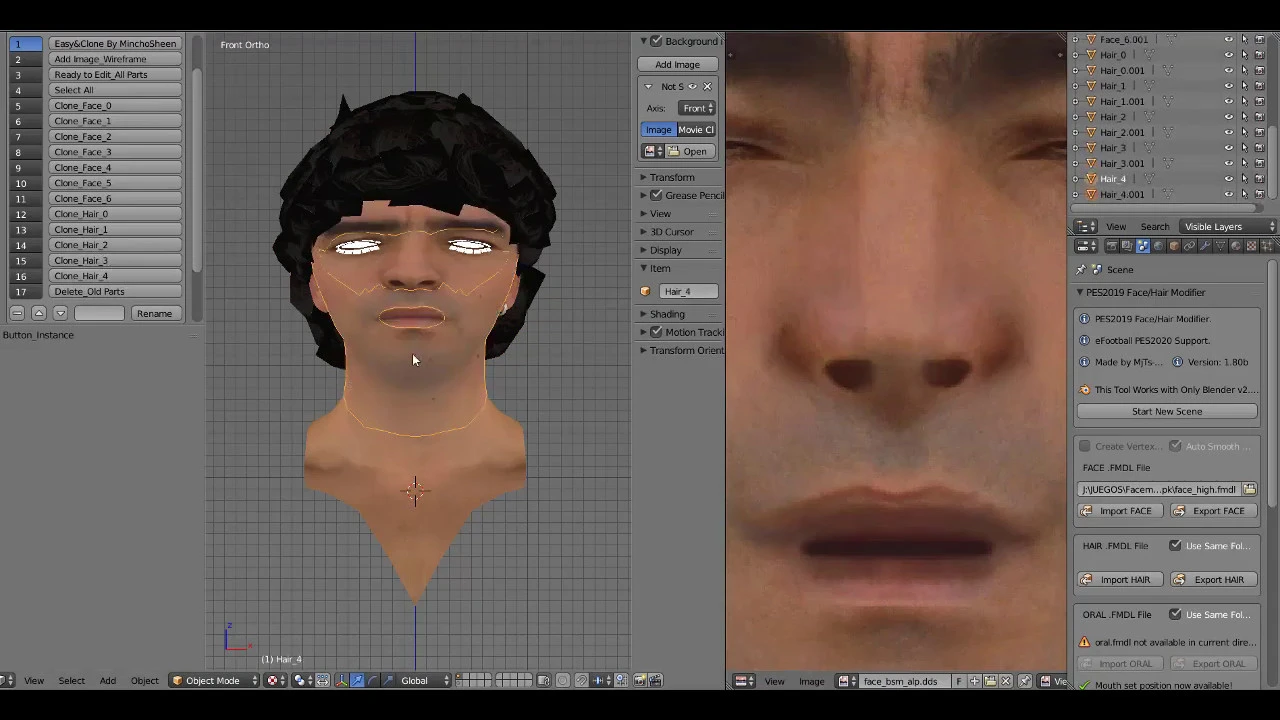Toggle the Grease Pencil checkbox
Viewport: 1280px width, 720px height.
point(656,195)
